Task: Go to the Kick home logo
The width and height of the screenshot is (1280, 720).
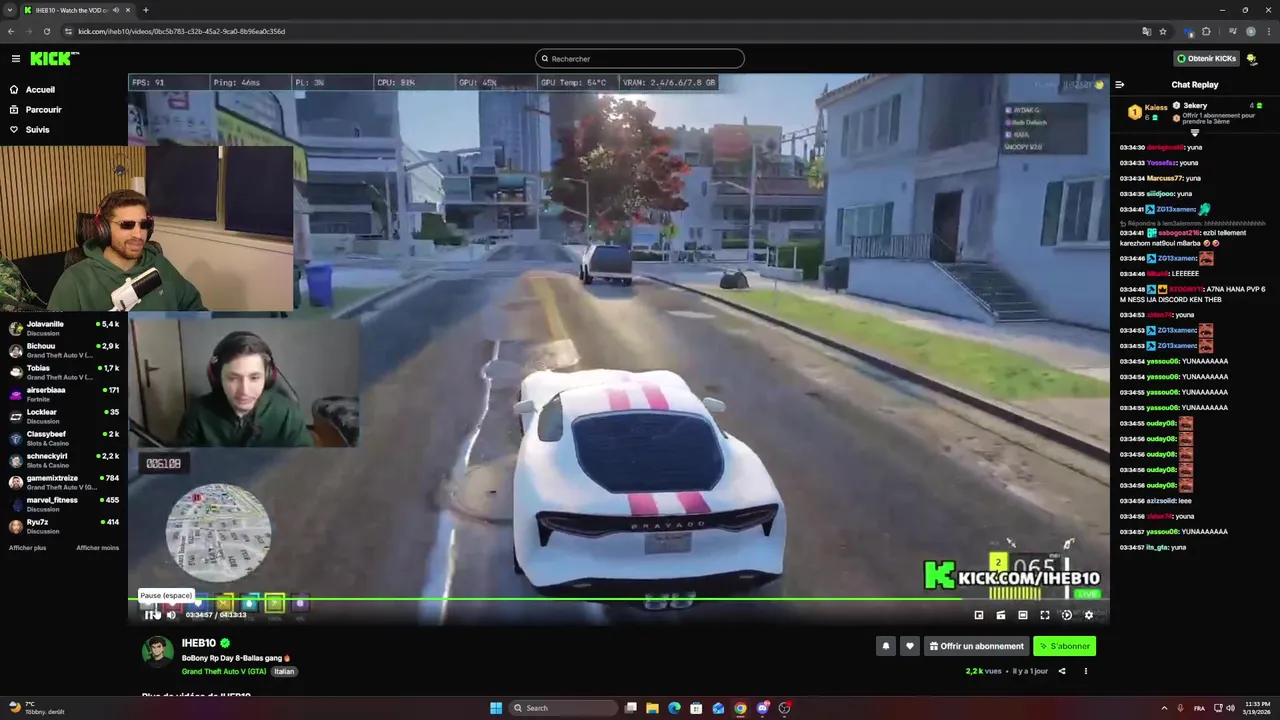Action: tap(54, 59)
